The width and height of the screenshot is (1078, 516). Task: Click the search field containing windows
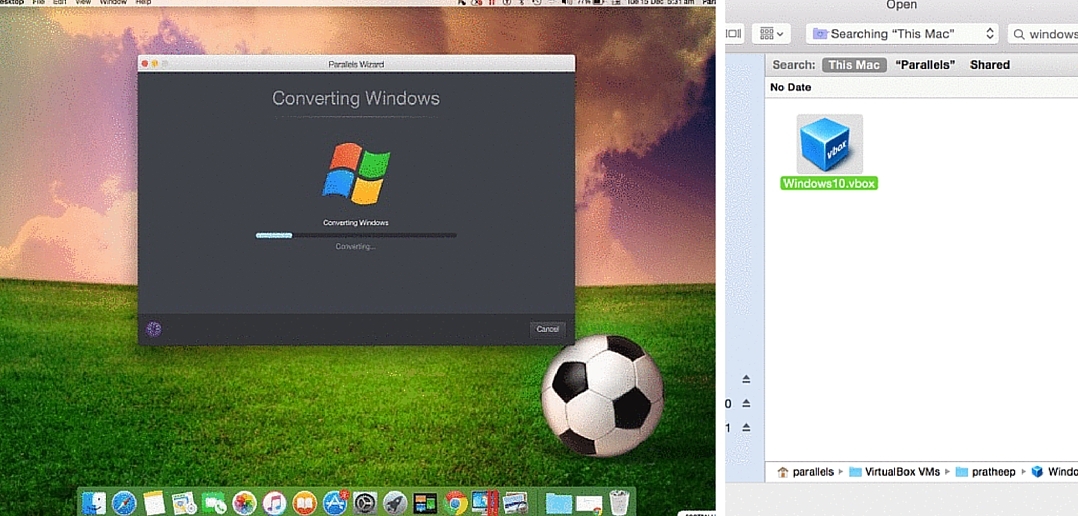1043,34
